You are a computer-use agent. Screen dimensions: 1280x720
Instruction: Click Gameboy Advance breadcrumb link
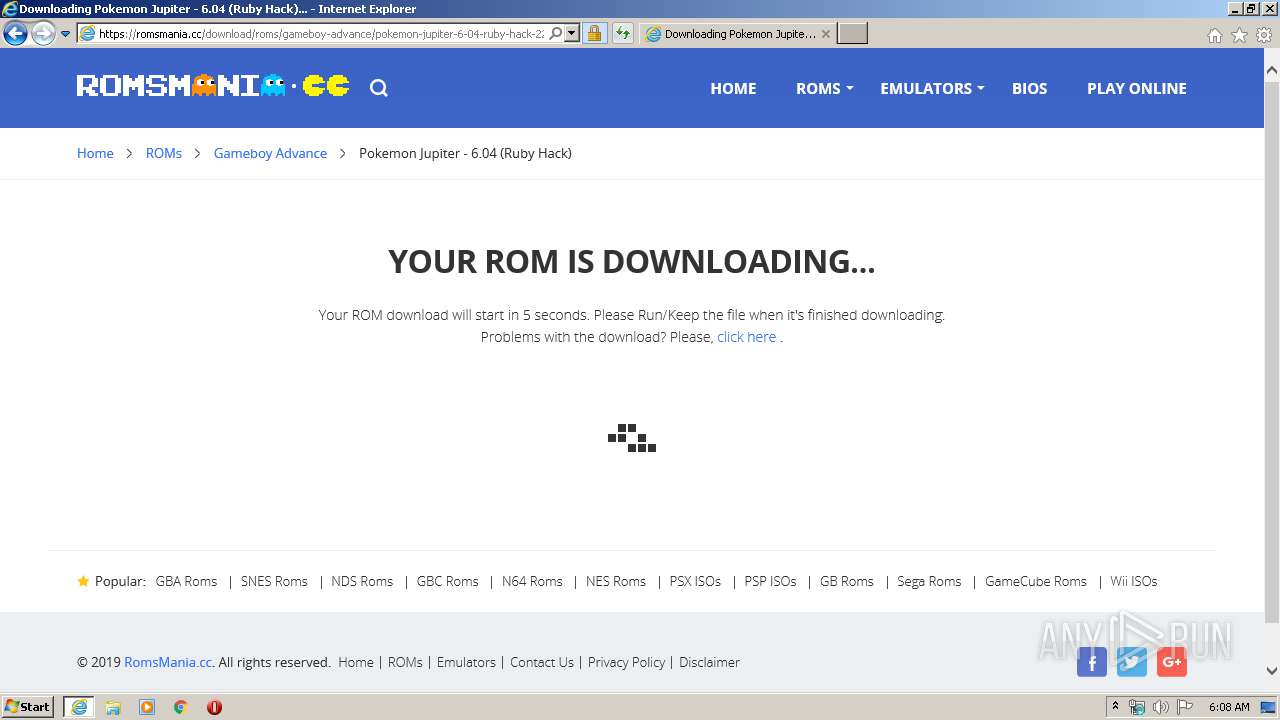pos(270,153)
